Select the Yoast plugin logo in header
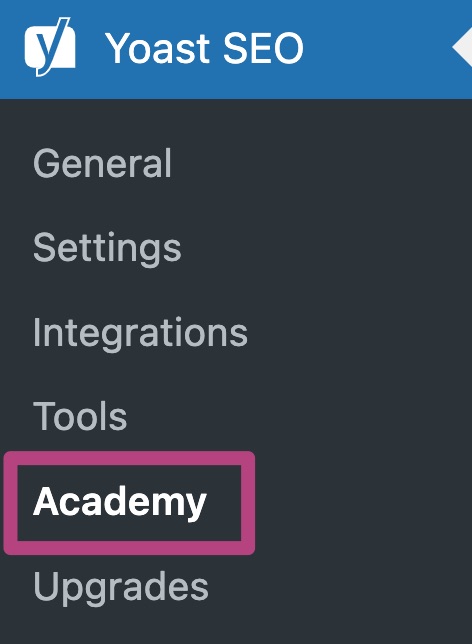This screenshot has height=644, width=472. [x=50, y=47]
